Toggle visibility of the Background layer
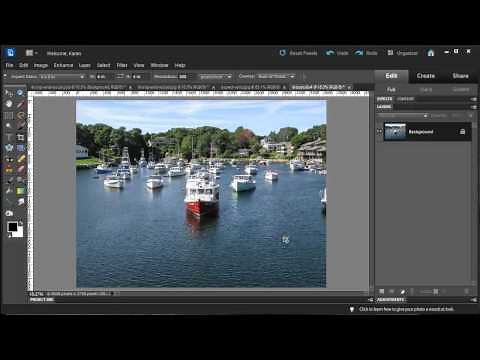Screen dimensions: 480x360 [x=380, y=131]
